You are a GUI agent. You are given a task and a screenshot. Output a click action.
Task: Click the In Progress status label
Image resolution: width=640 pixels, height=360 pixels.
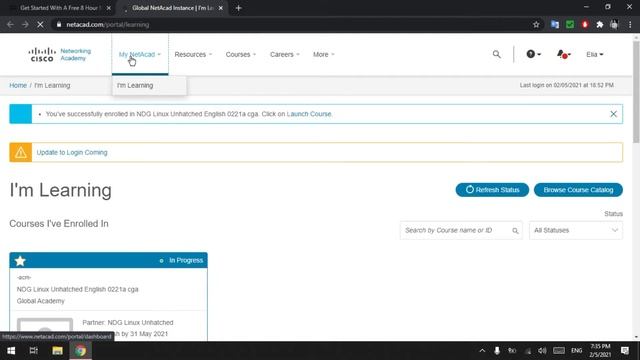point(186,260)
